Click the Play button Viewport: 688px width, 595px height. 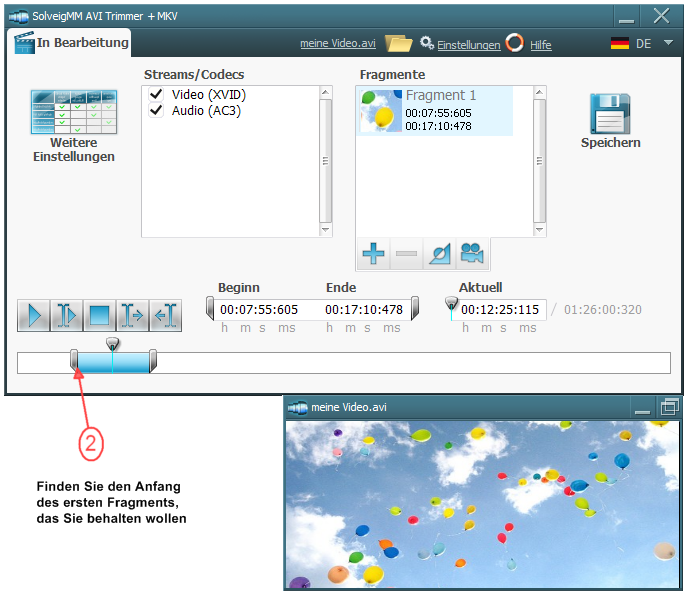tap(34, 315)
